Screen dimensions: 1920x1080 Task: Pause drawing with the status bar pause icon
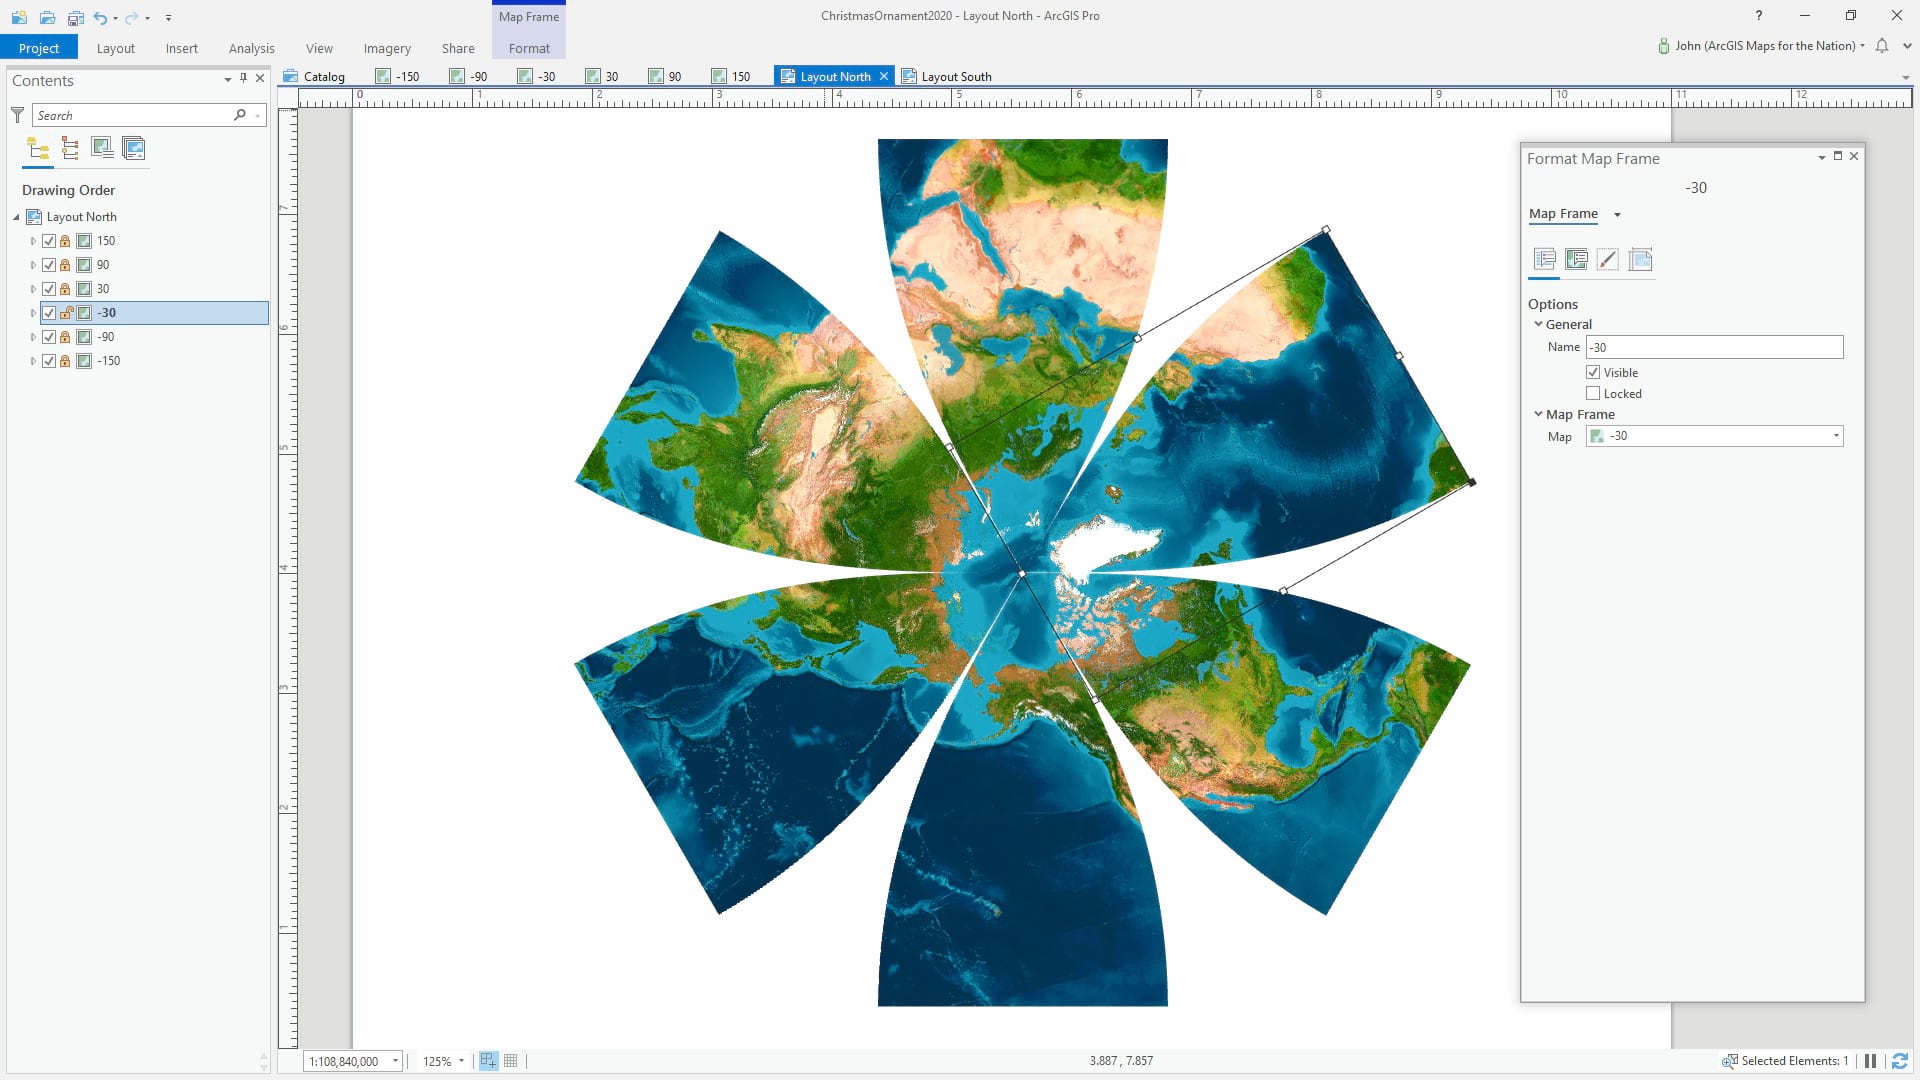coord(1870,1061)
